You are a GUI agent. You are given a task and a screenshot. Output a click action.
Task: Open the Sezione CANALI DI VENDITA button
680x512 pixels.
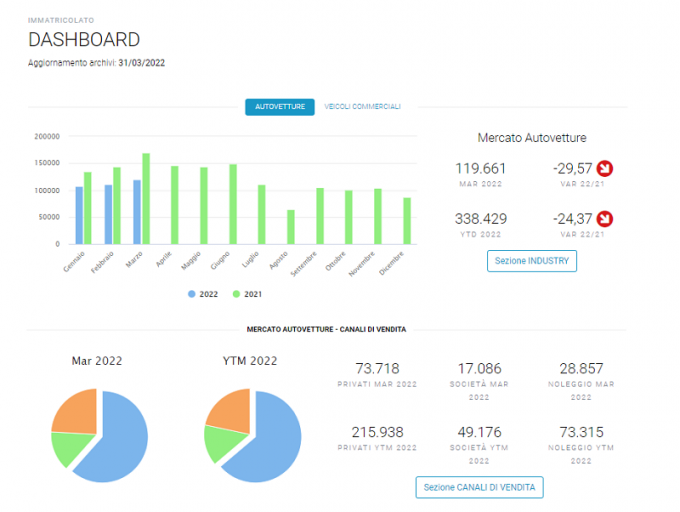[479, 487]
